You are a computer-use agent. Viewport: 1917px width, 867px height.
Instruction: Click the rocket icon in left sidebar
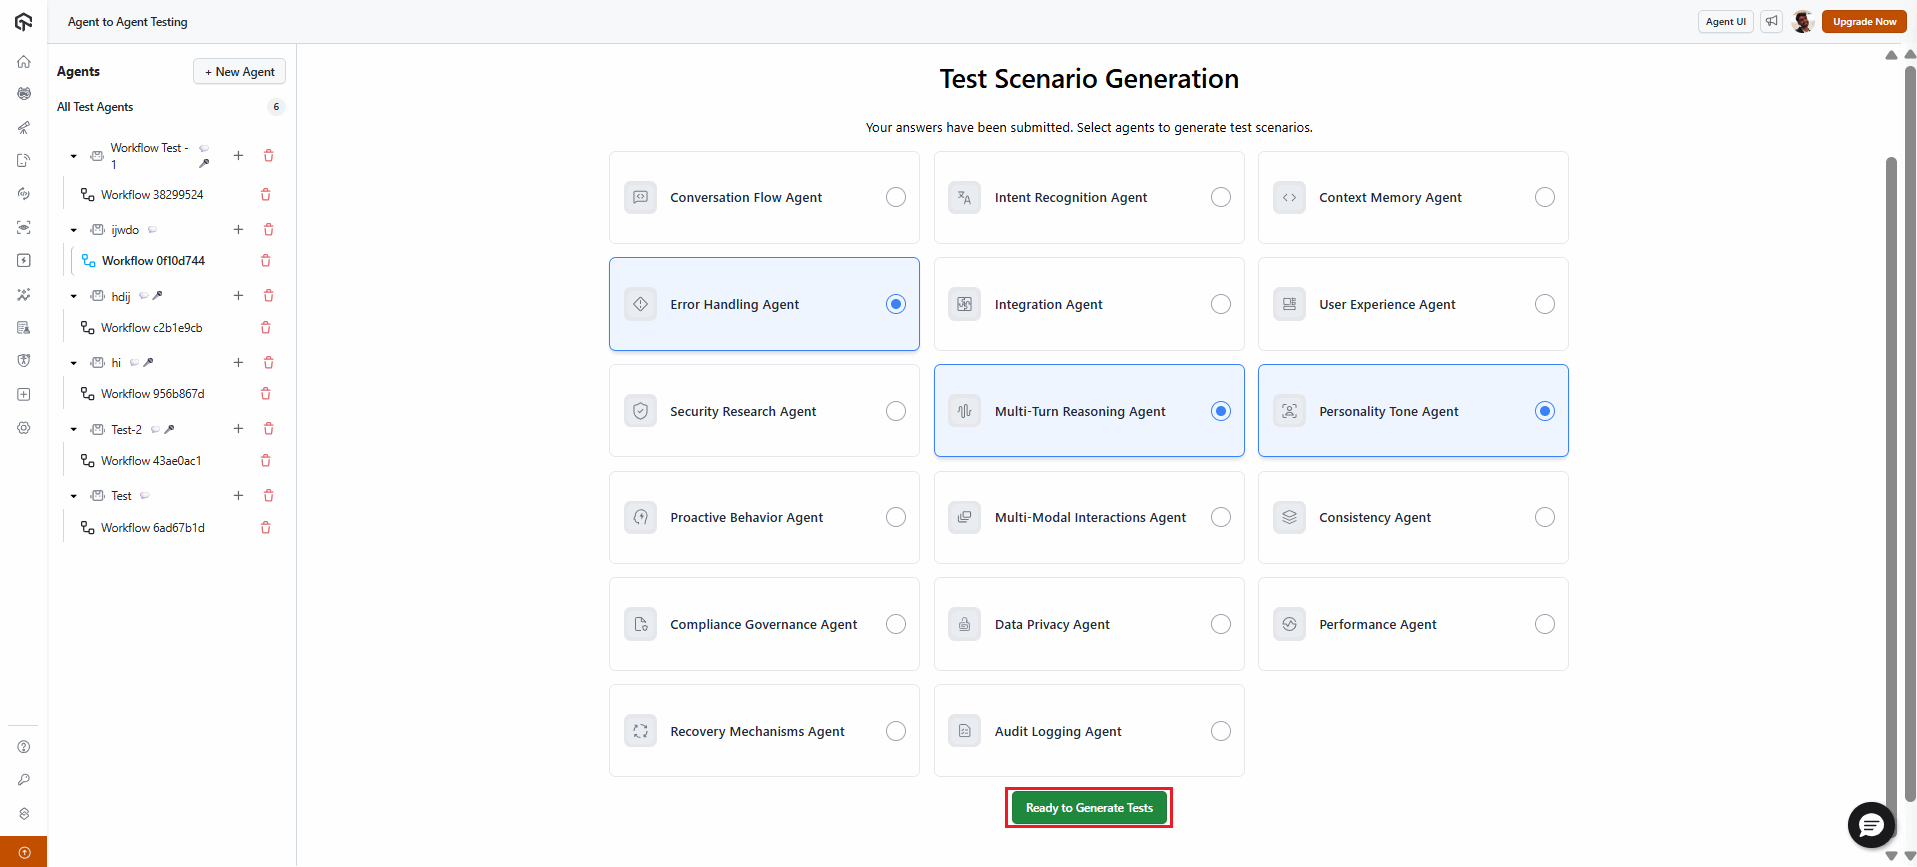[x=24, y=128]
